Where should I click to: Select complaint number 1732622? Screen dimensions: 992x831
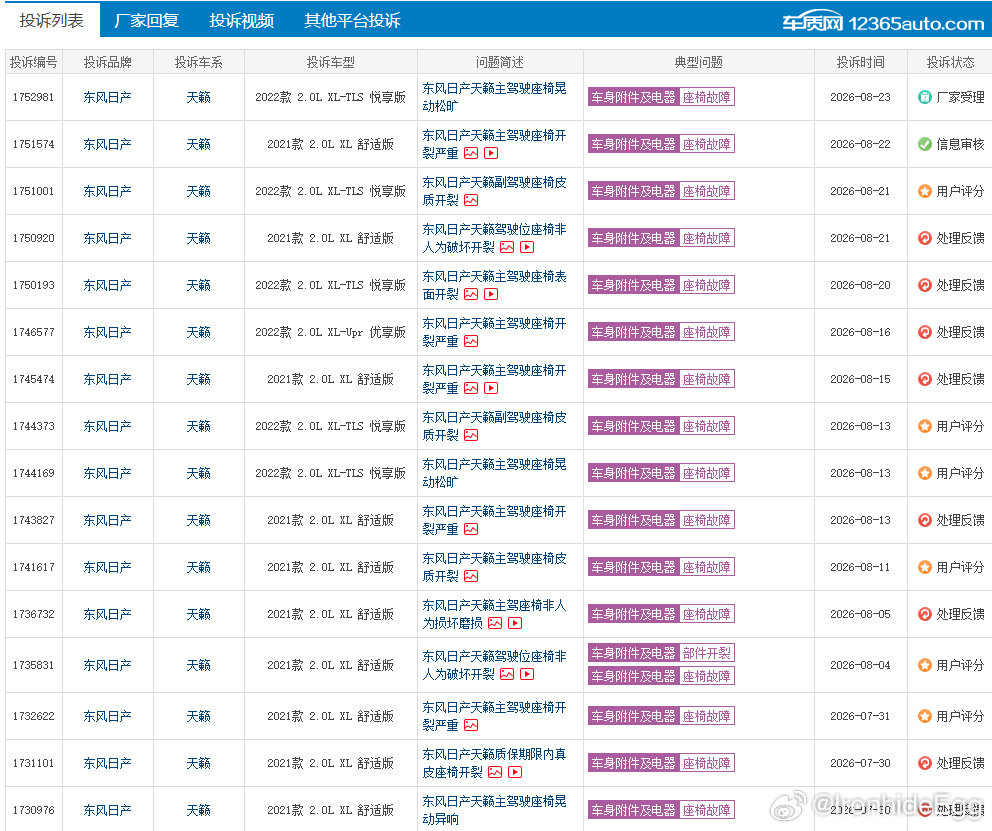34,716
